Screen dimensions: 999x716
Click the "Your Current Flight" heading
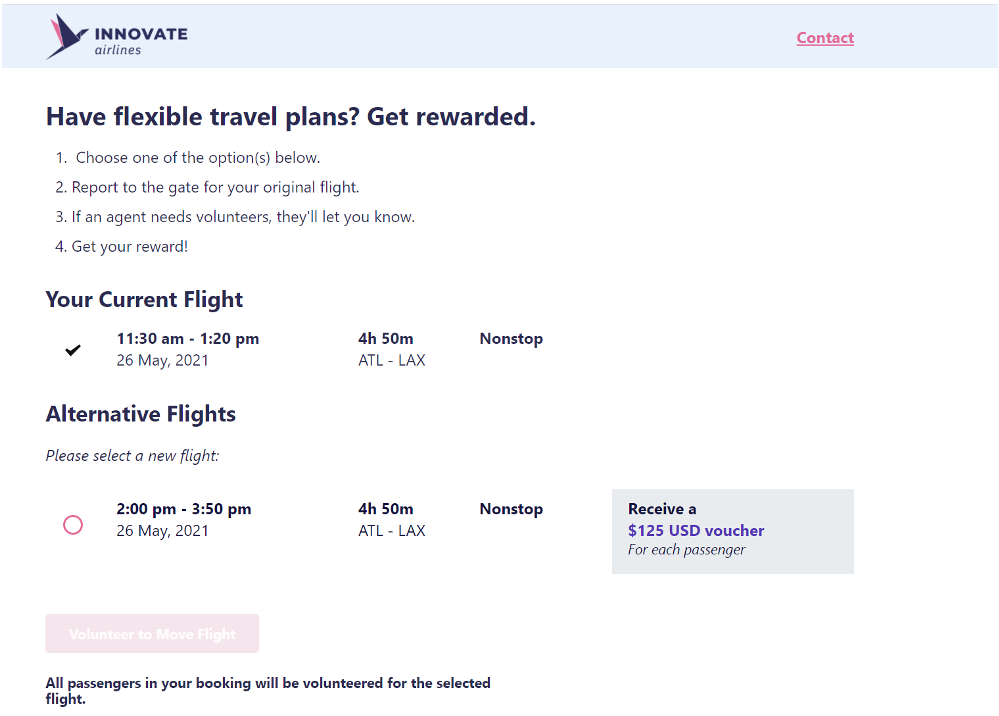tap(144, 299)
